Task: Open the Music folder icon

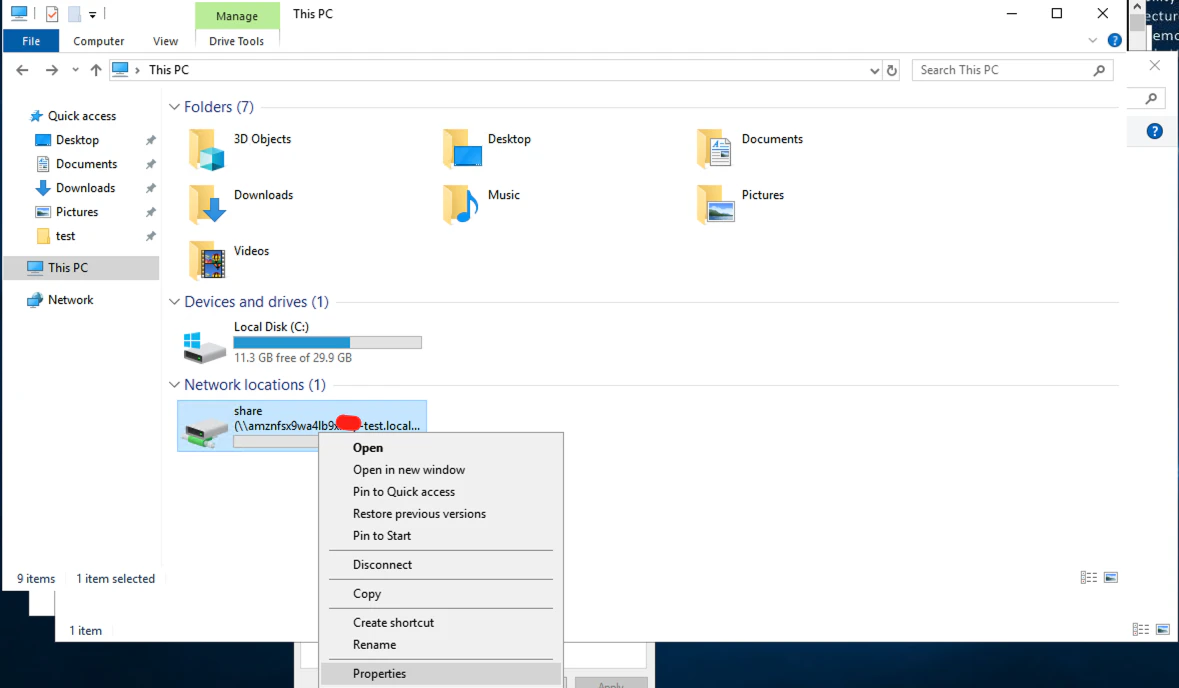Action: point(460,205)
